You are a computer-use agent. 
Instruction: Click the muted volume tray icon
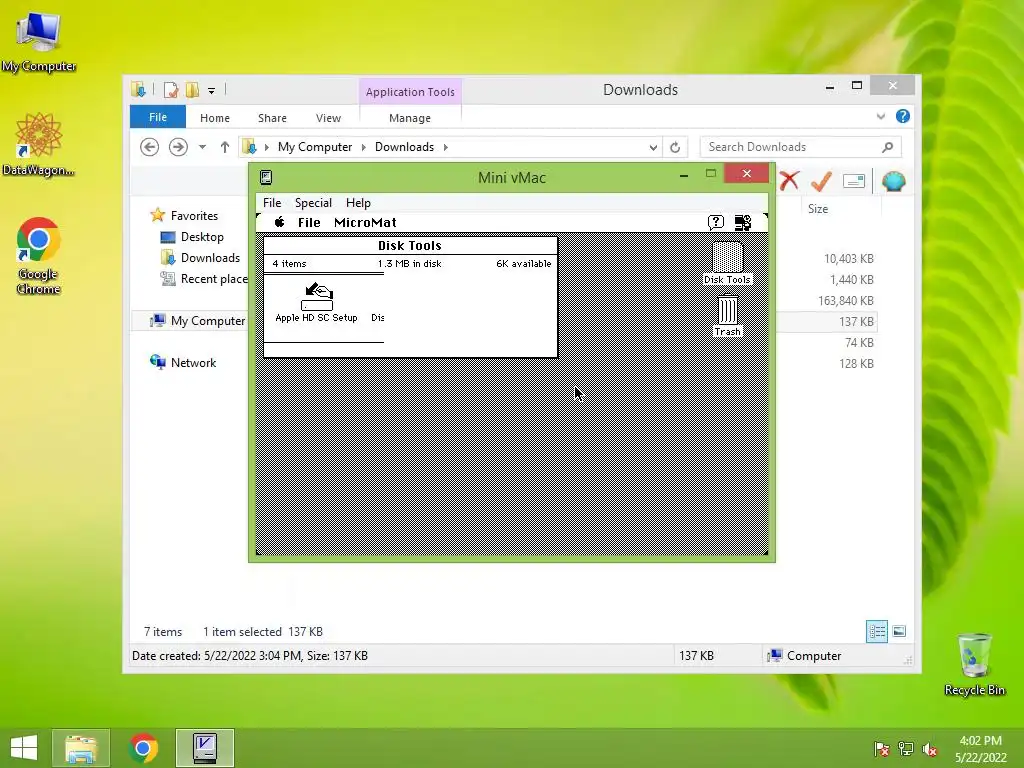pyautogui.click(x=930, y=749)
